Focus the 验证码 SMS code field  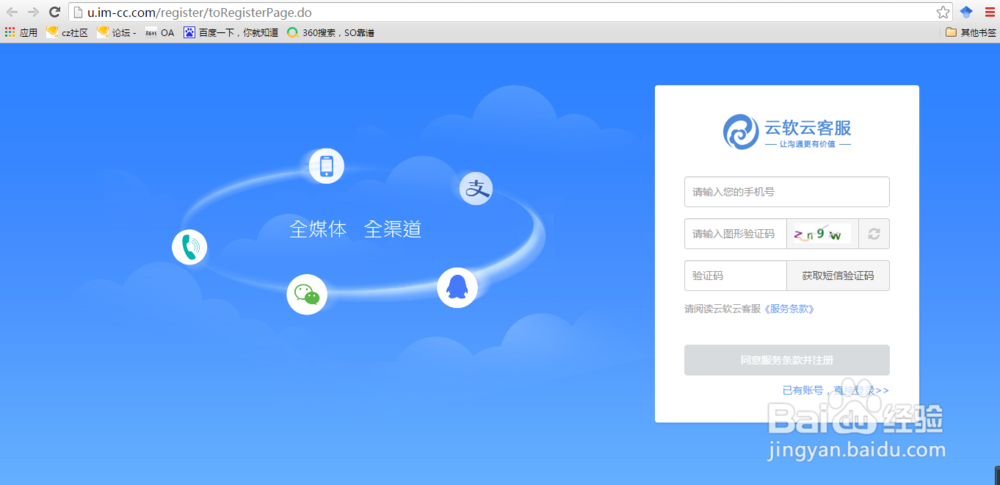735,276
